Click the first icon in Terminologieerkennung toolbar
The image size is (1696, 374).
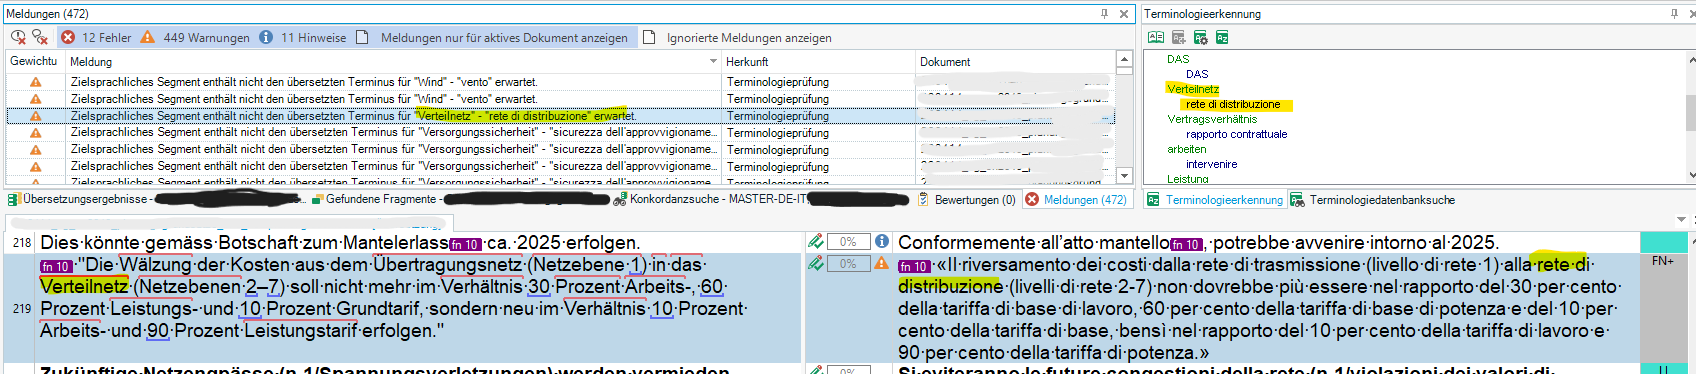pos(1156,37)
